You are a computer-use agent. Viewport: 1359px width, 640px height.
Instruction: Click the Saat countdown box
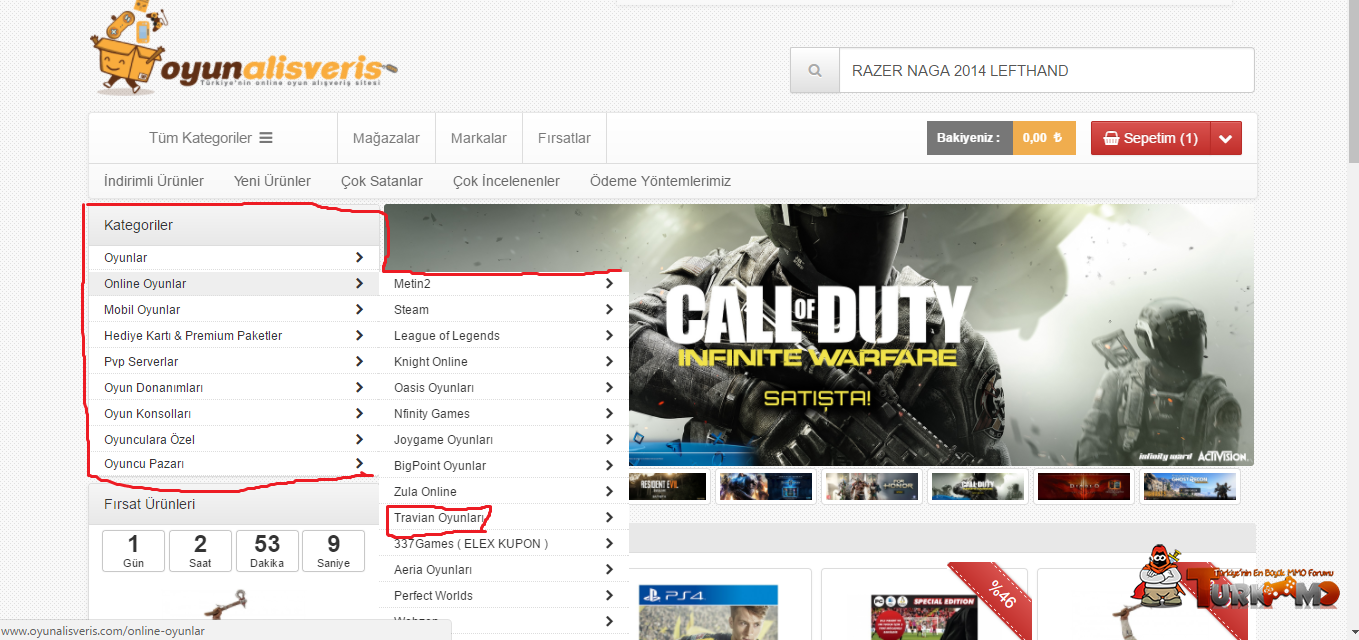point(200,551)
